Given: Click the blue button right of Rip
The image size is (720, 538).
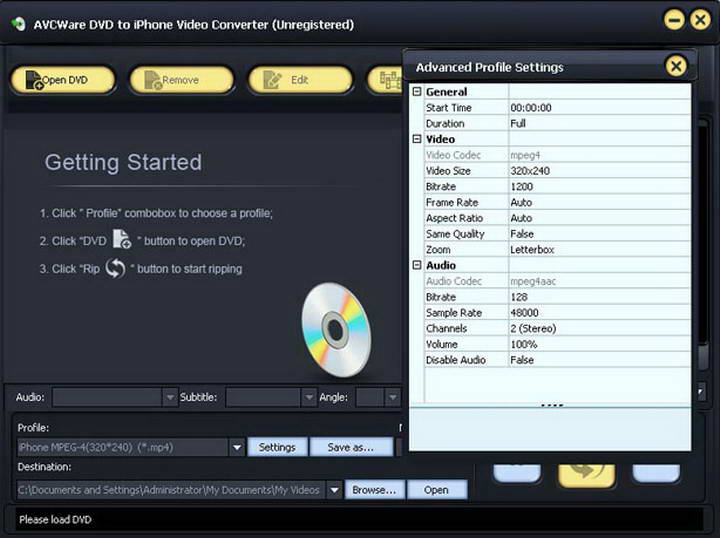Looking at the screenshot, I should point(656,473).
